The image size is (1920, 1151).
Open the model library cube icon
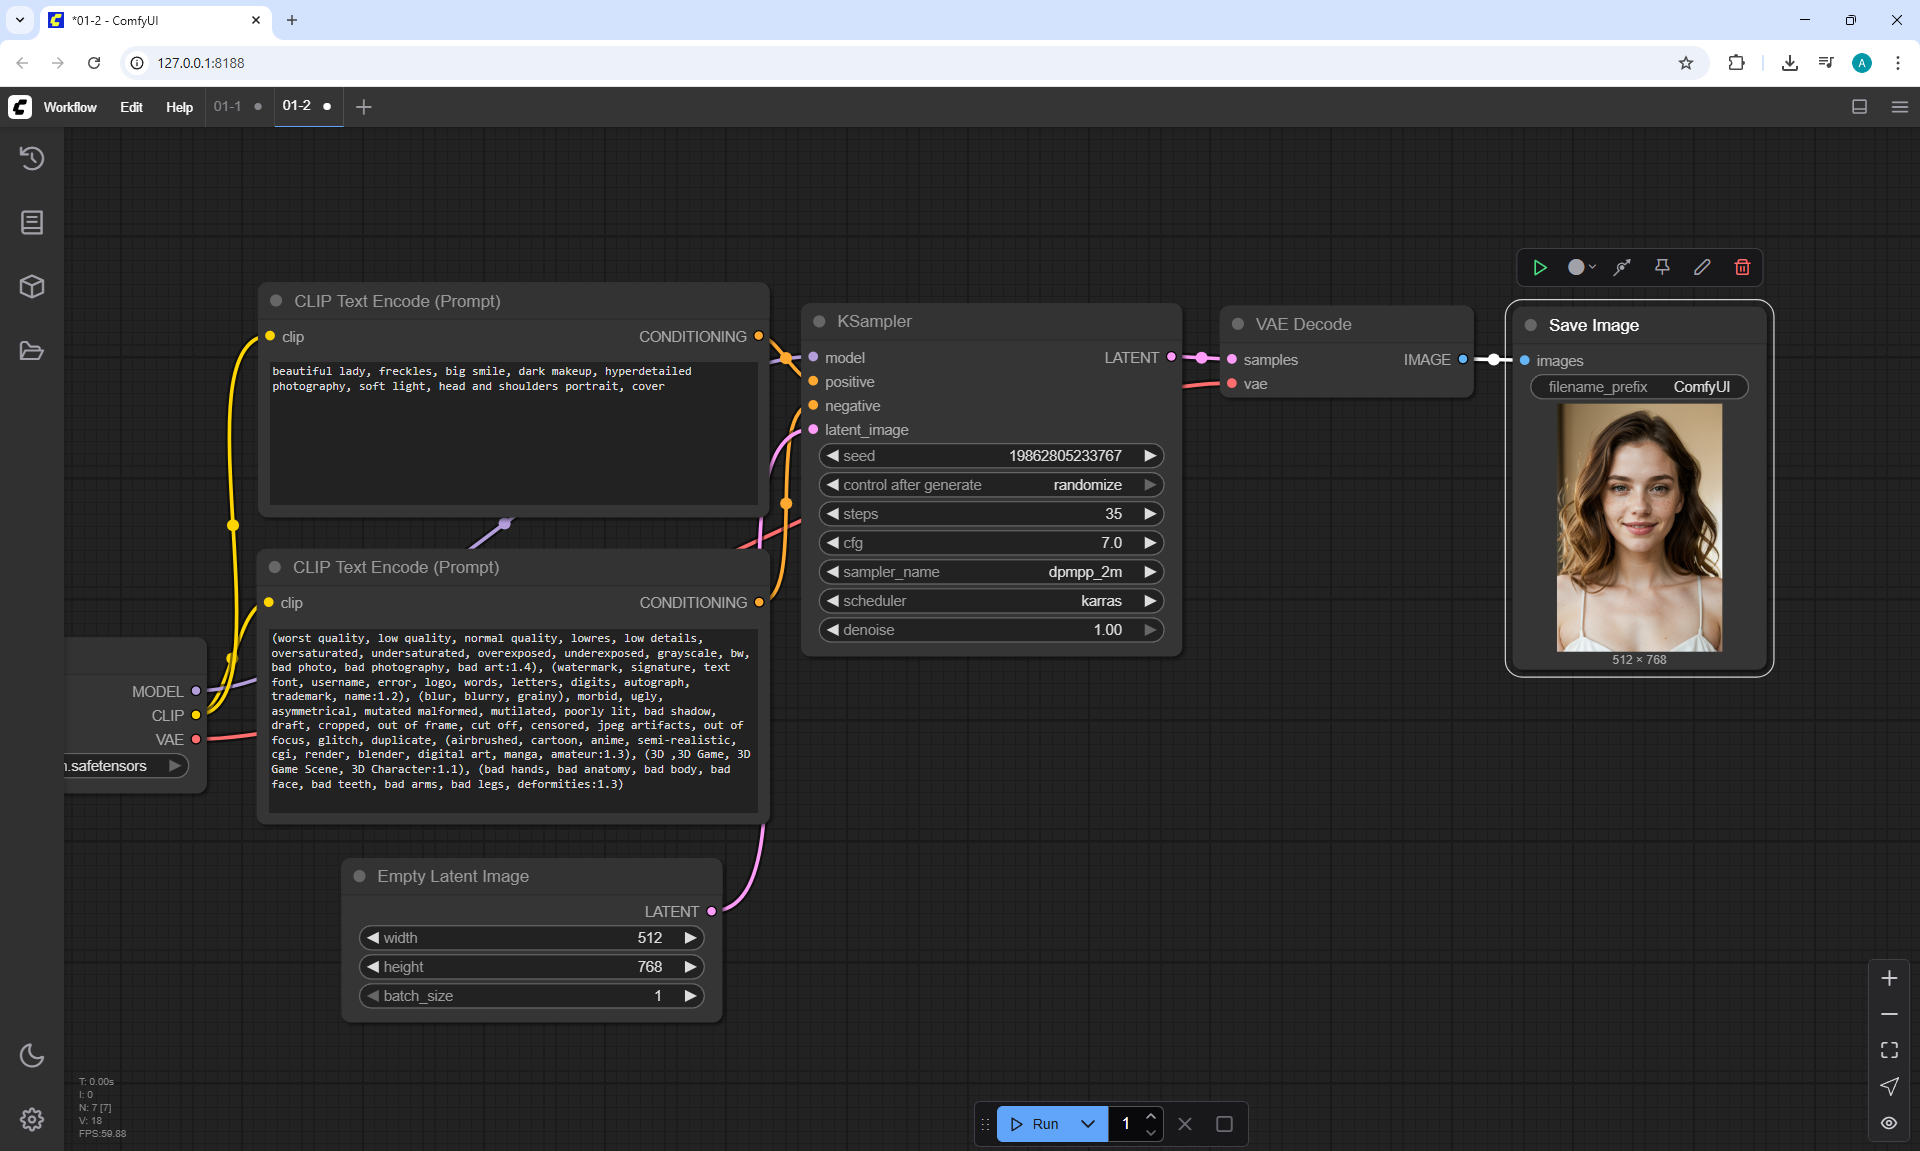[x=32, y=287]
